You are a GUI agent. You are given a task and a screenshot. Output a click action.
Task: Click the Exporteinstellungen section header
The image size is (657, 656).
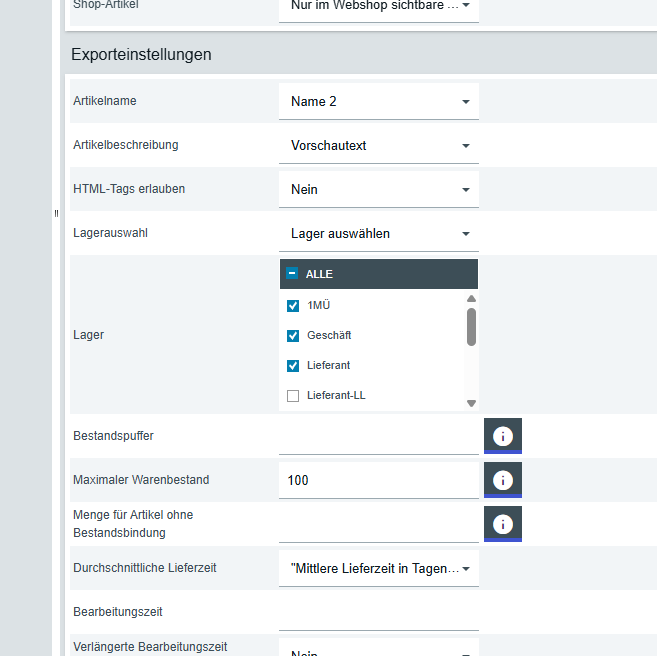140,55
